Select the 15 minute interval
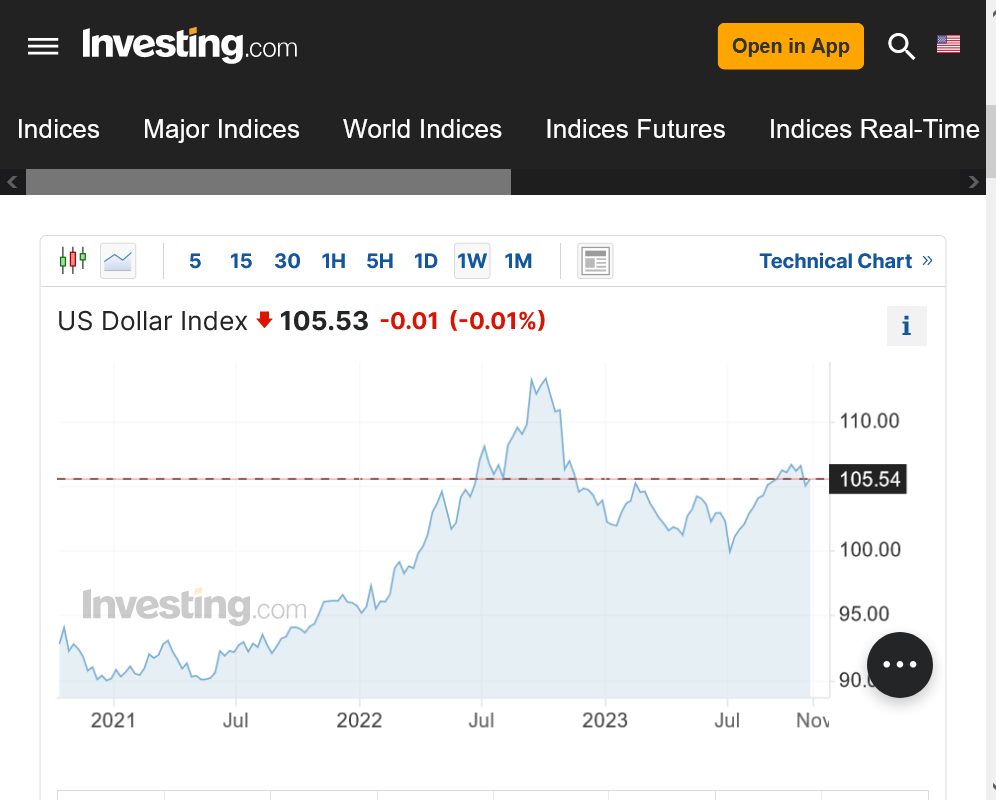This screenshot has height=808, width=996. (241, 261)
